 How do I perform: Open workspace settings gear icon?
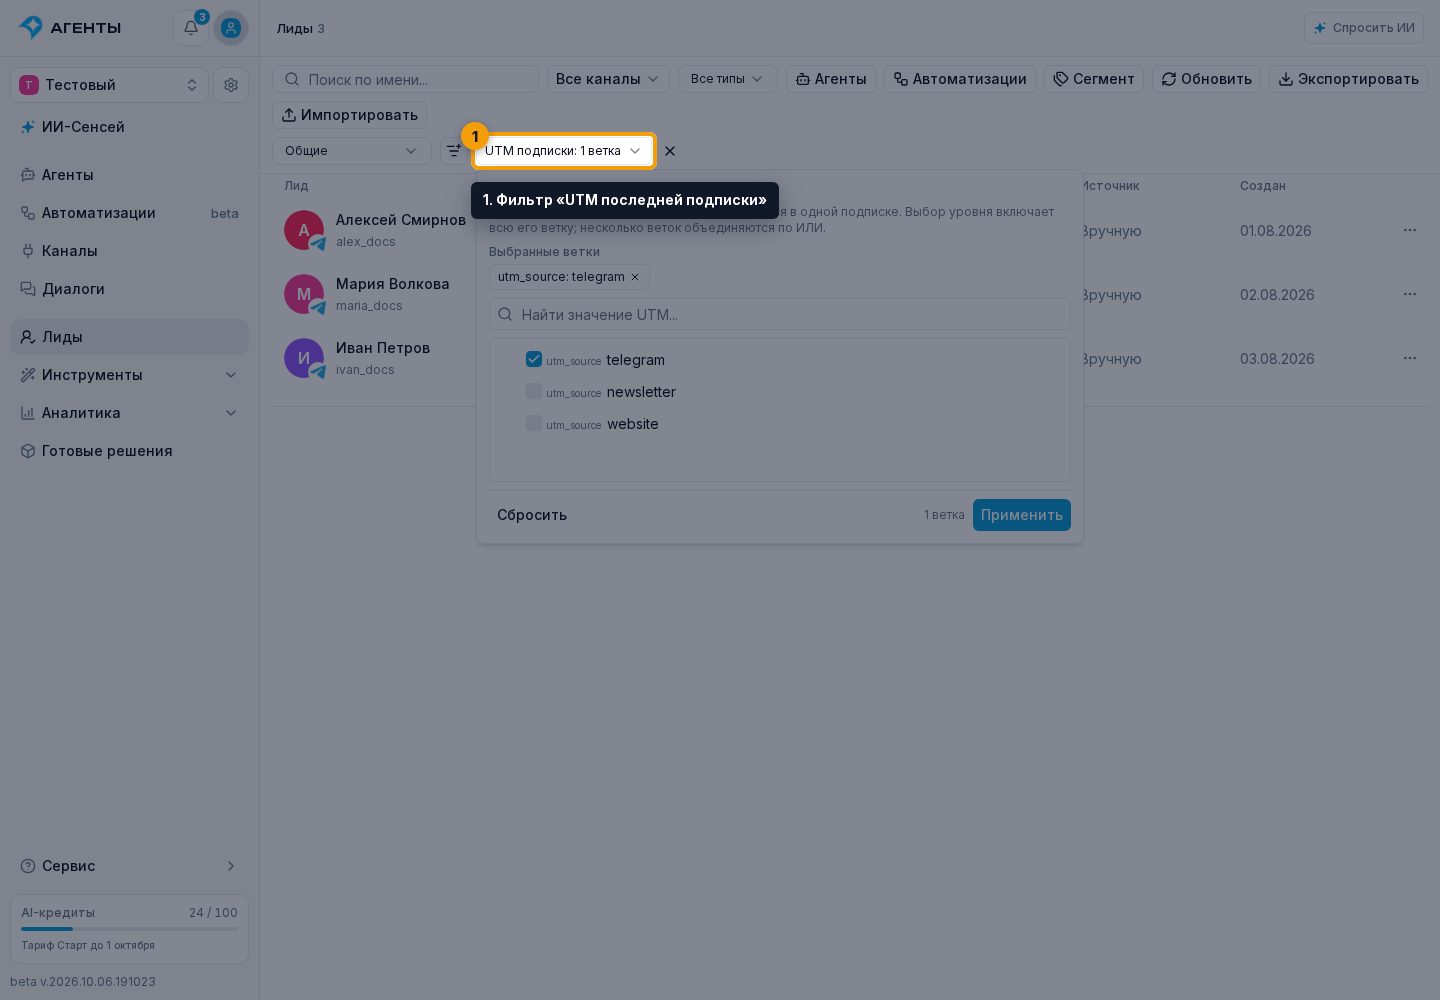tap(231, 85)
